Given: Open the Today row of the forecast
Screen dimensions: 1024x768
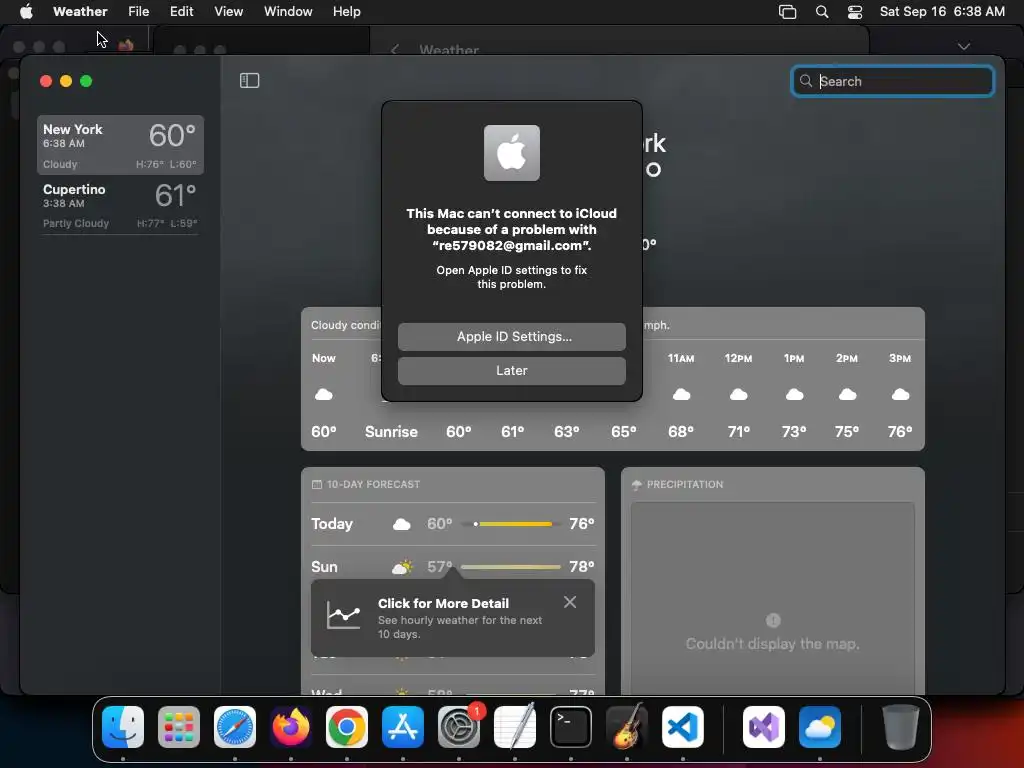Looking at the screenshot, I should pos(453,524).
